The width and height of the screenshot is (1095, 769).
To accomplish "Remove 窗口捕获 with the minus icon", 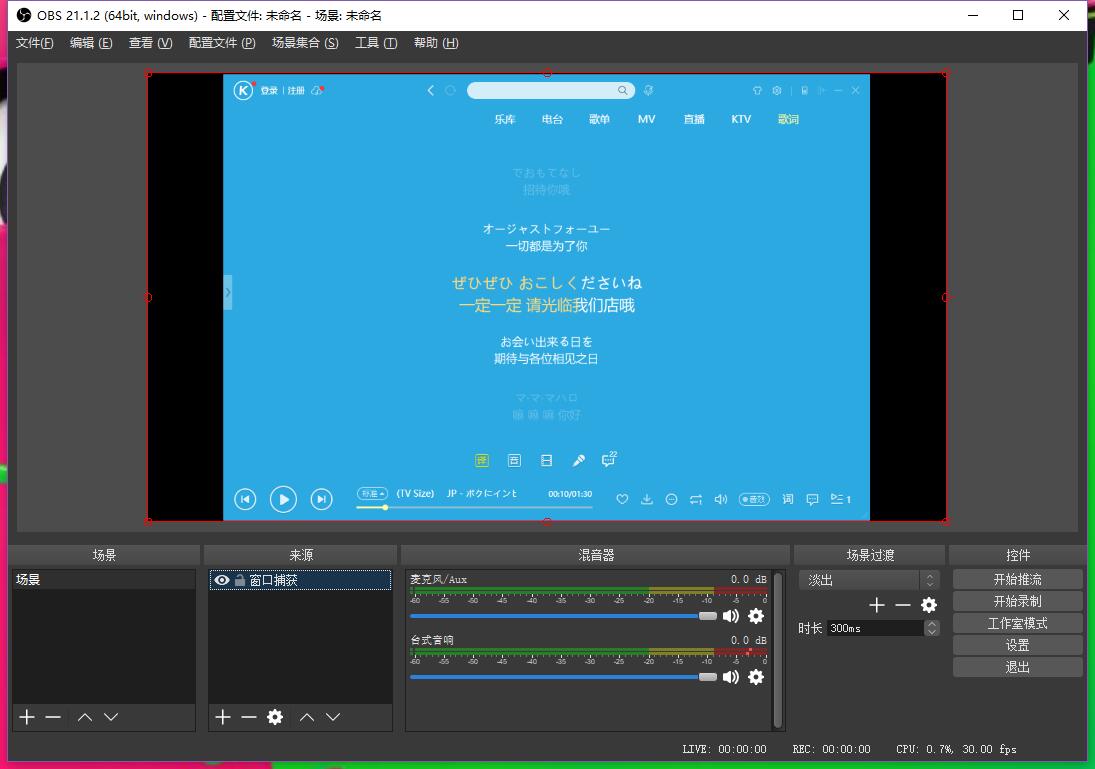I will tap(248, 716).
